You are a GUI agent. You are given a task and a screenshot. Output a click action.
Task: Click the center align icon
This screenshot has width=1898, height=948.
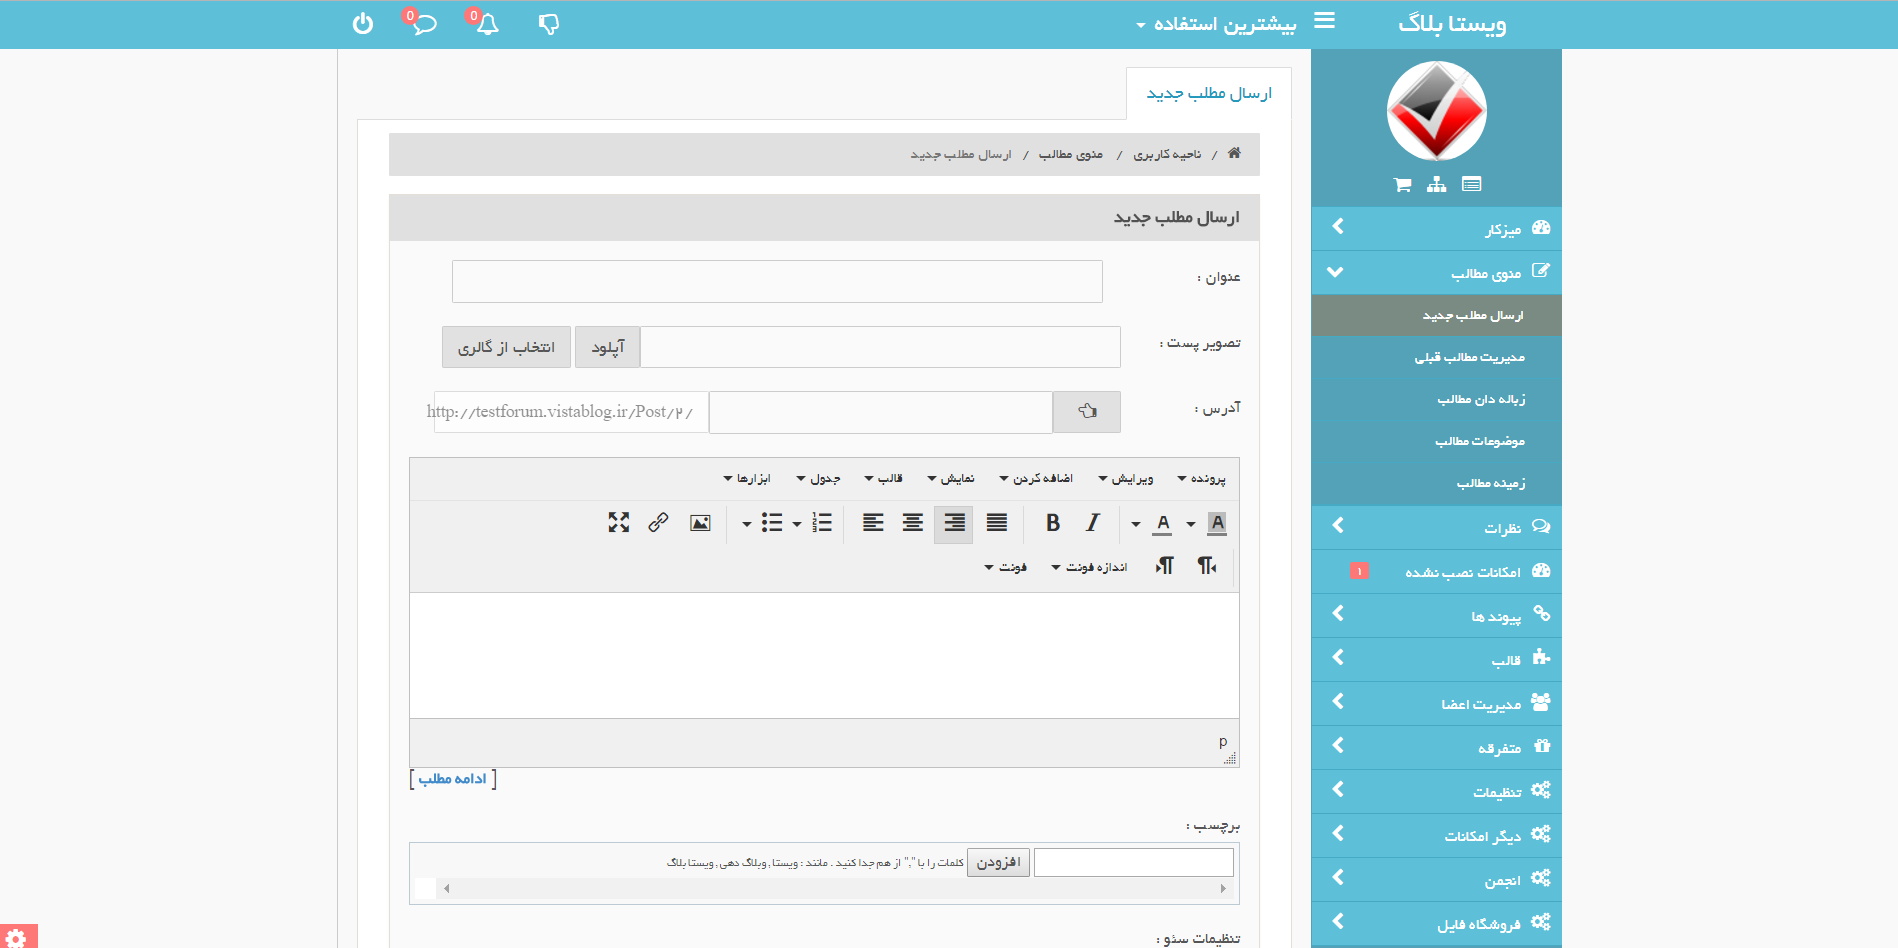tap(913, 523)
